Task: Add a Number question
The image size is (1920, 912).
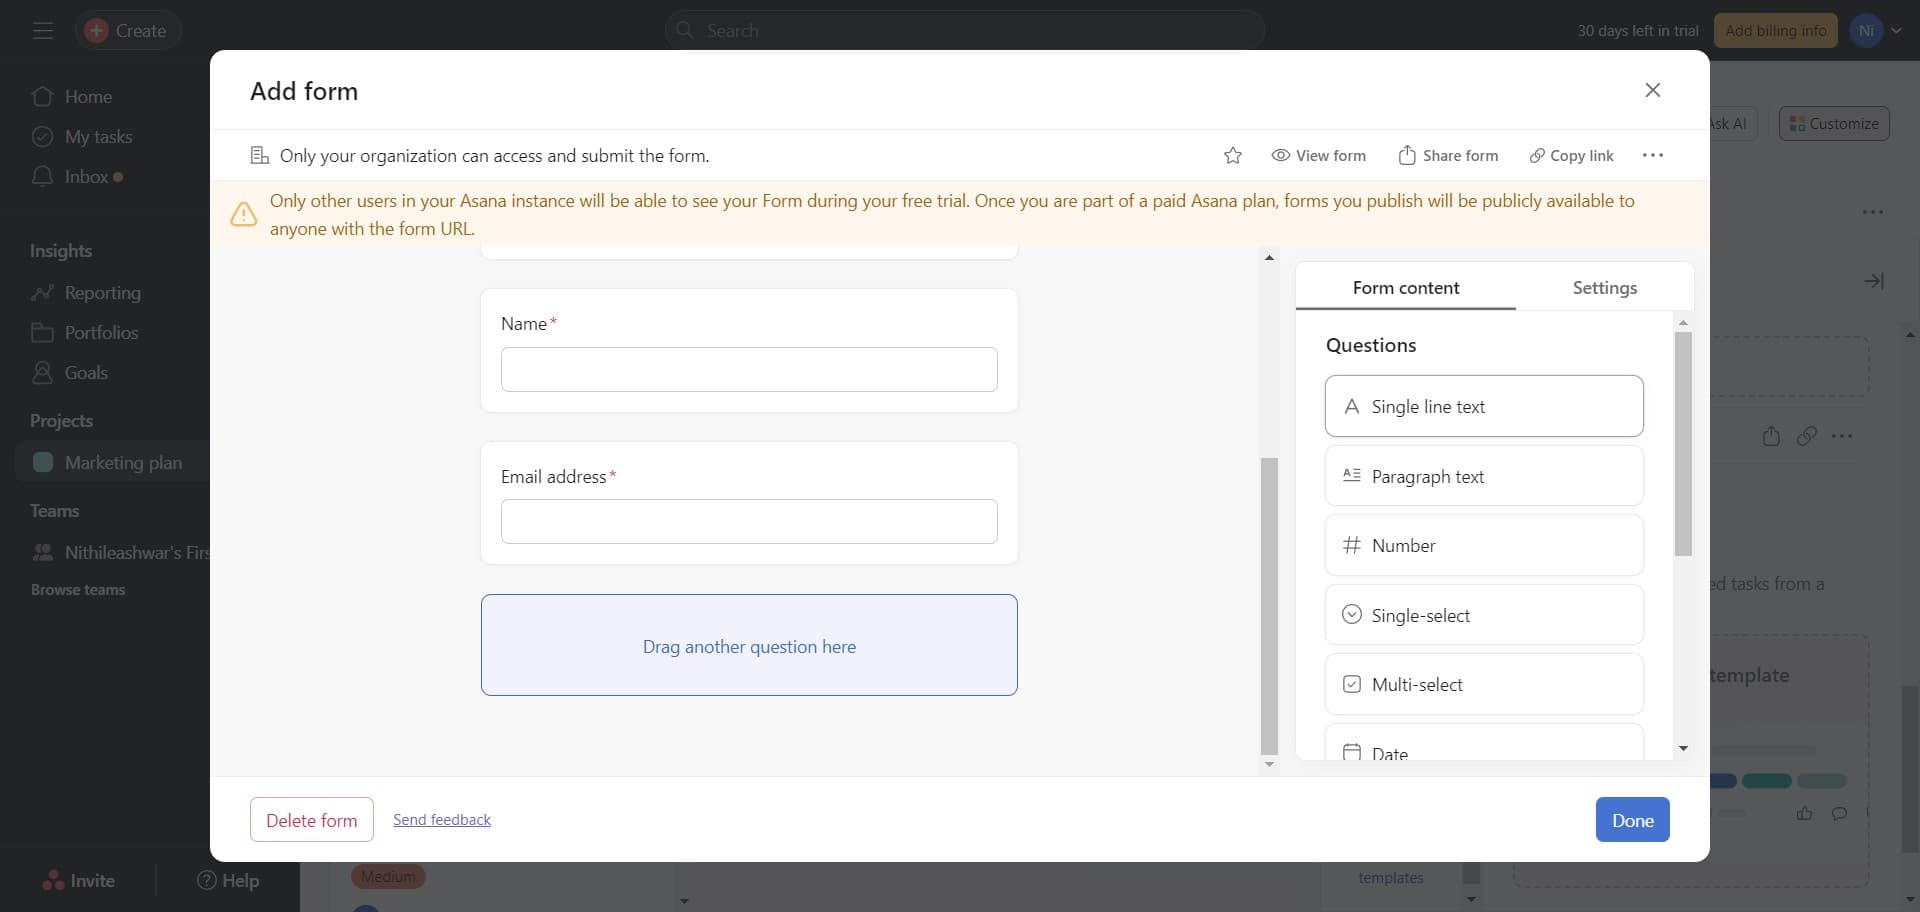Action: point(1483,545)
